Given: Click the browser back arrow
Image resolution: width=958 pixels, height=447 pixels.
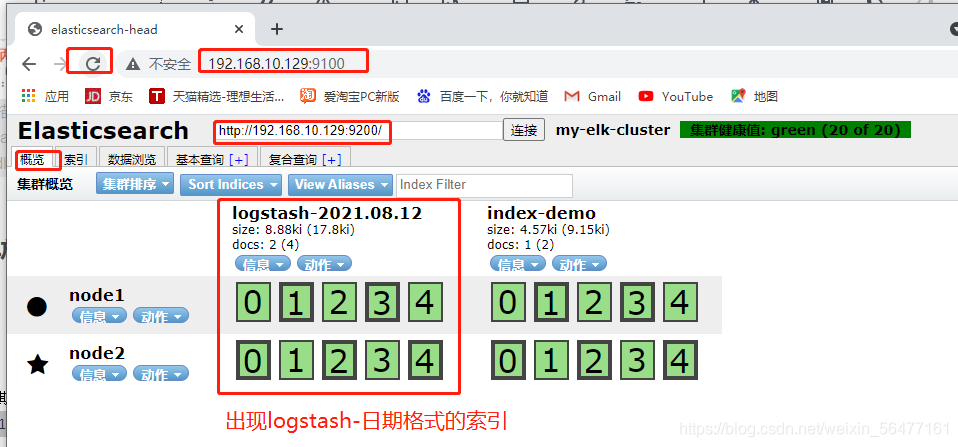Looking at the screenshot, I should pos(29,64).
